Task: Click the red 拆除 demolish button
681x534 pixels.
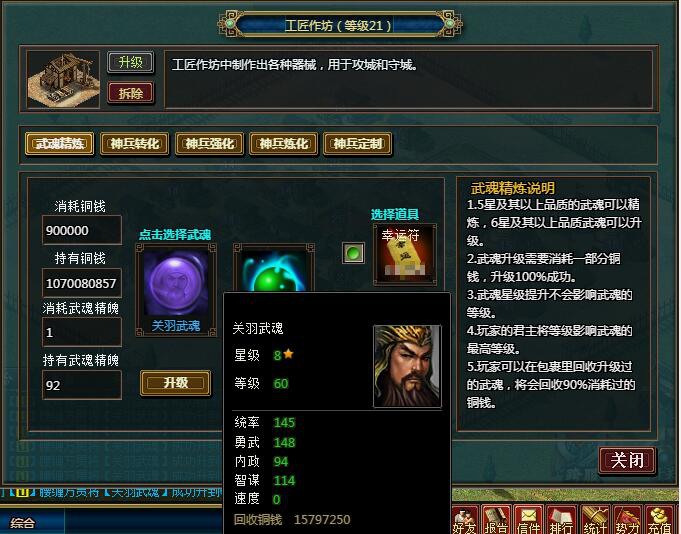Action: click(131, 93)
